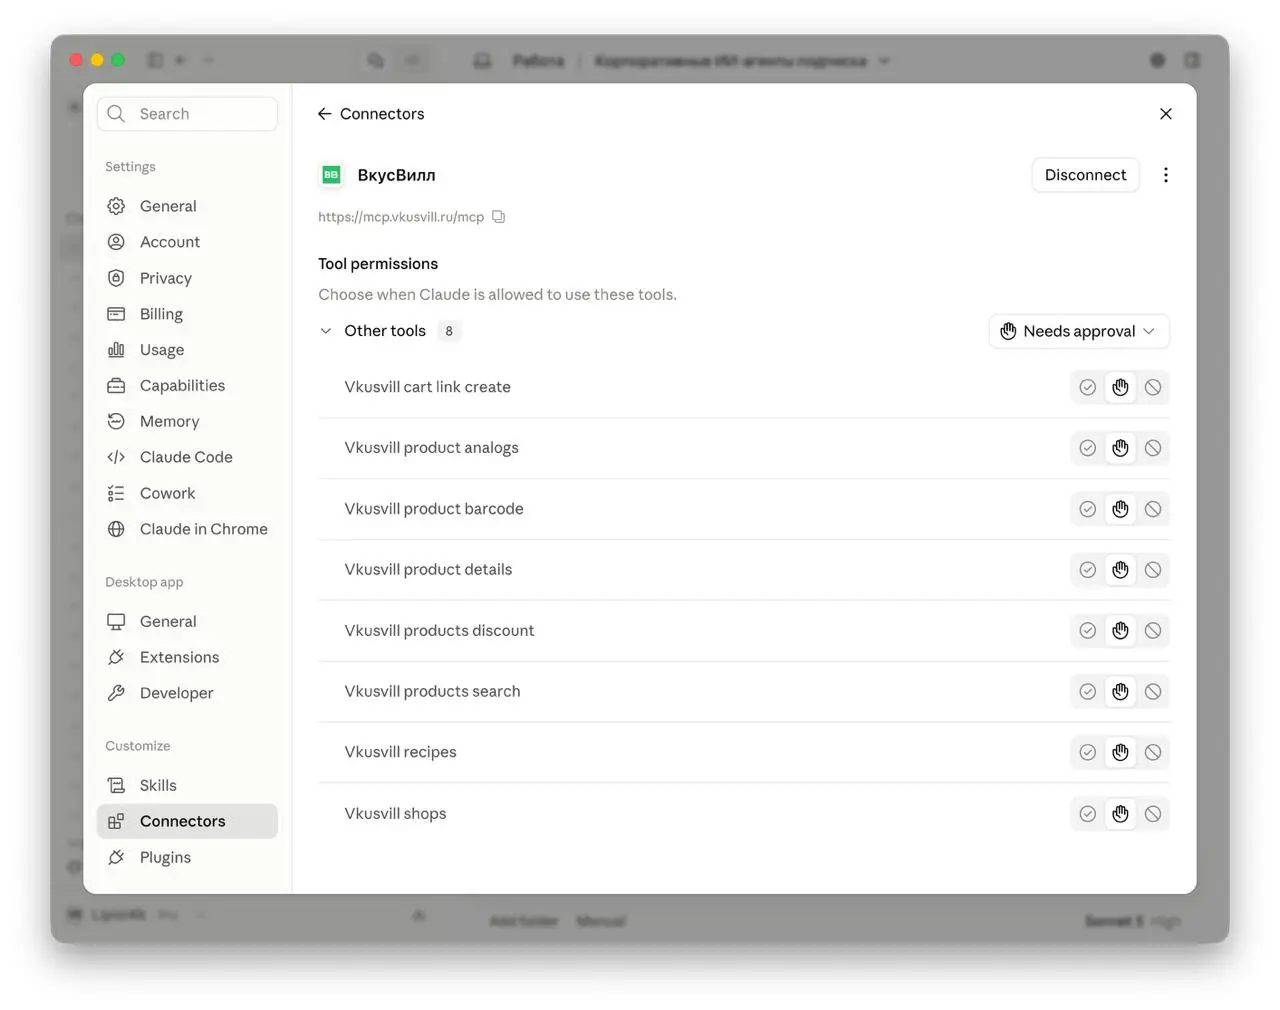Click the Vkusvill product analogs row label
The image size is (1280, 1010).
[431, 448]
